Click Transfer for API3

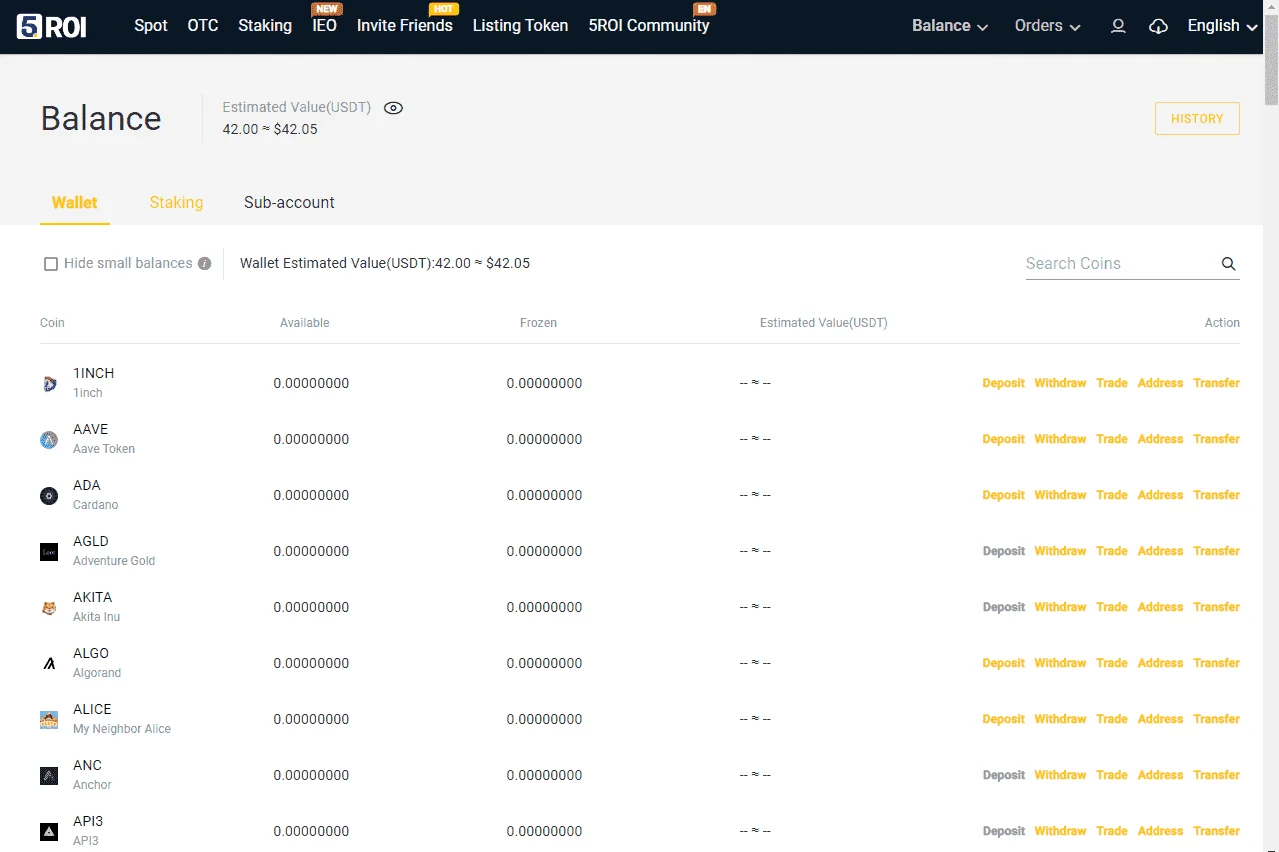click(x=1216, y=831)
